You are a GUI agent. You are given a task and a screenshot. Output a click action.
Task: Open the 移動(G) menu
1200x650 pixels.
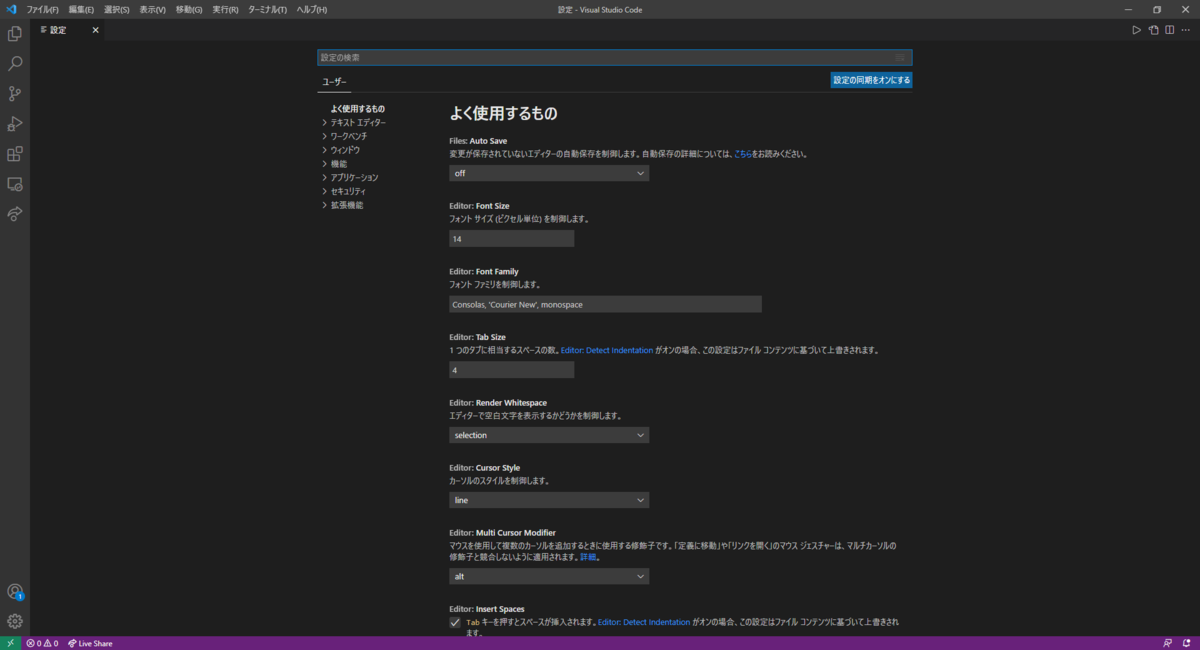pyautogui.click(x=189, y=9)
